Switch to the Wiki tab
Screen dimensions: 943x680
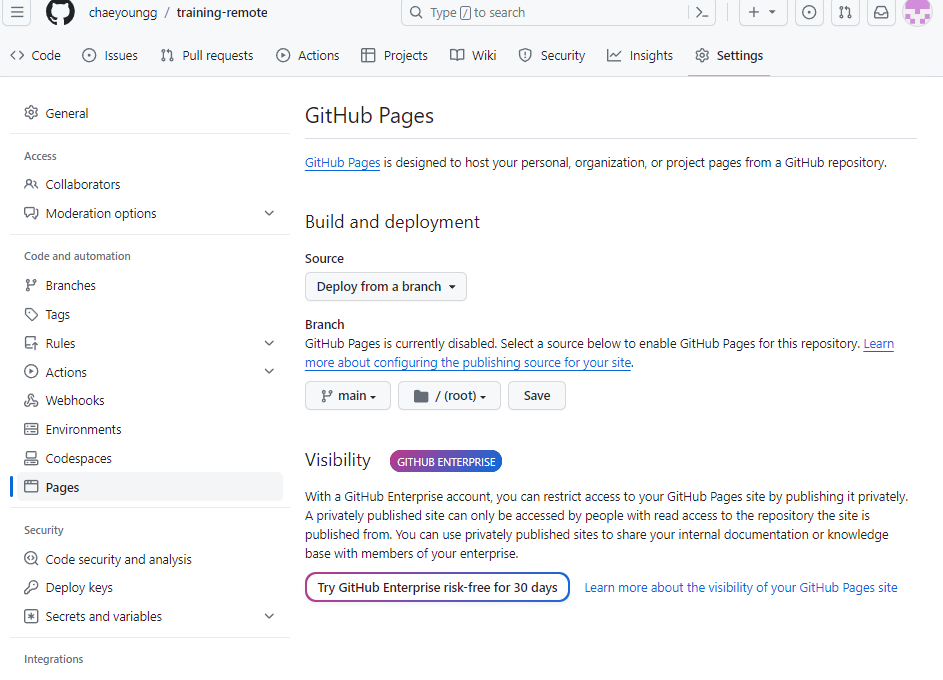[x=473, y=55]
